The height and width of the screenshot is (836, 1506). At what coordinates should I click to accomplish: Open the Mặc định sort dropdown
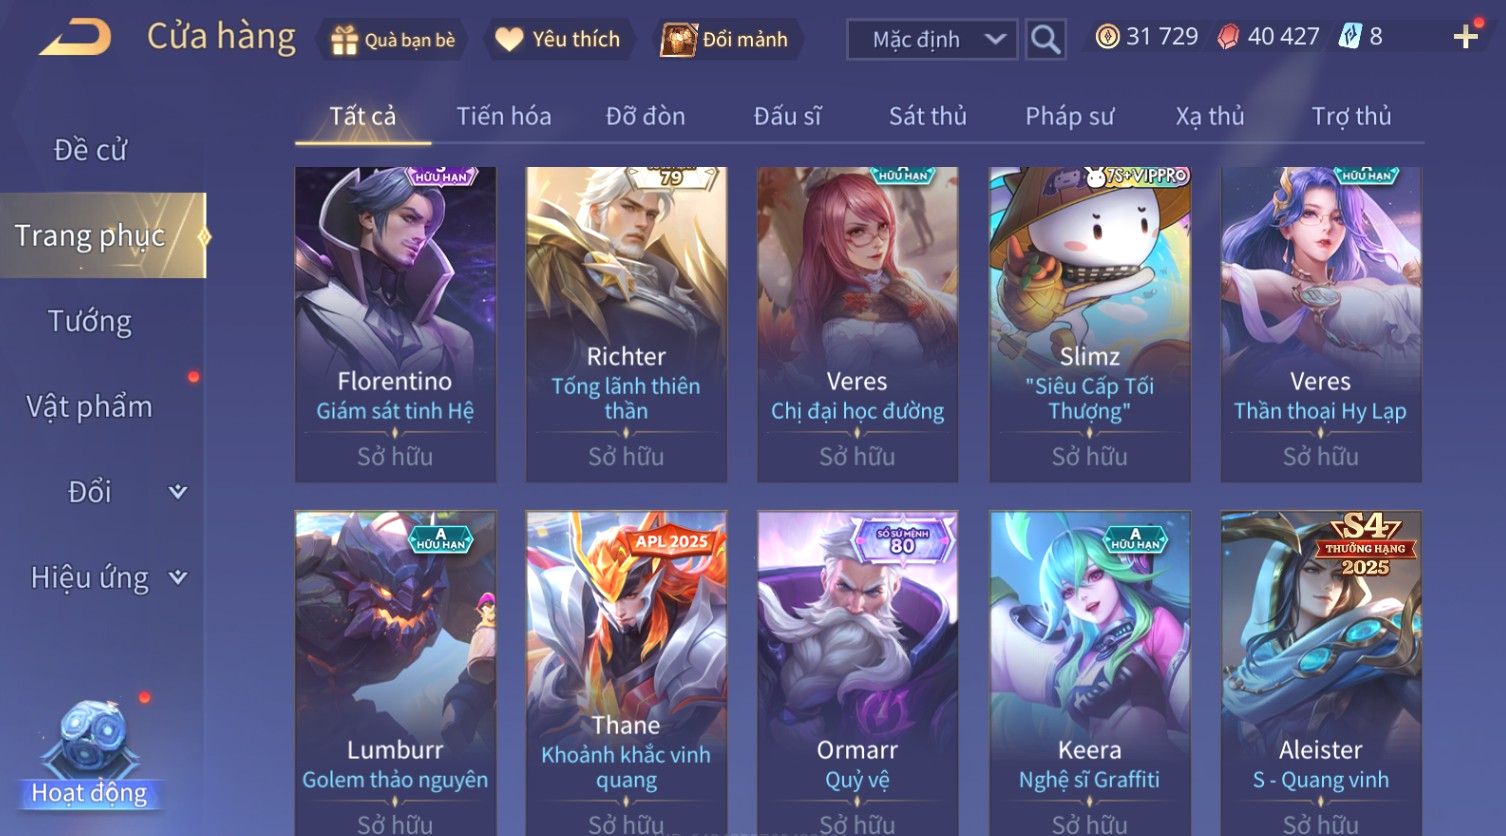tap(931, 39)
